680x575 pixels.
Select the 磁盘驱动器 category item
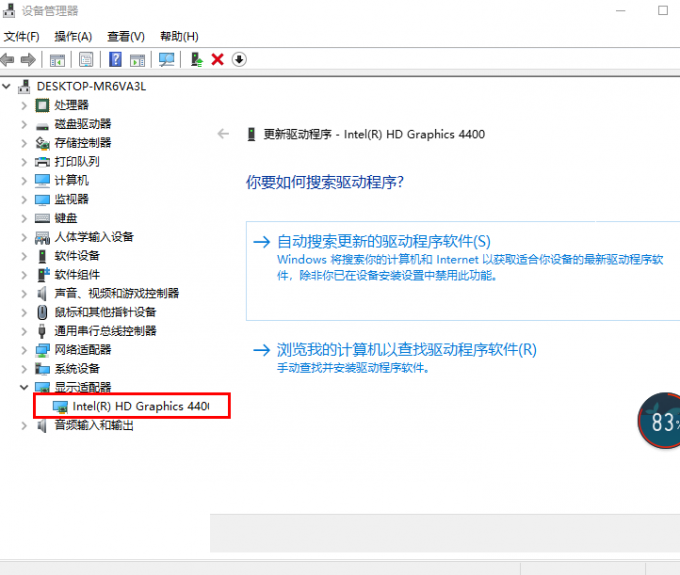point(82,124)
